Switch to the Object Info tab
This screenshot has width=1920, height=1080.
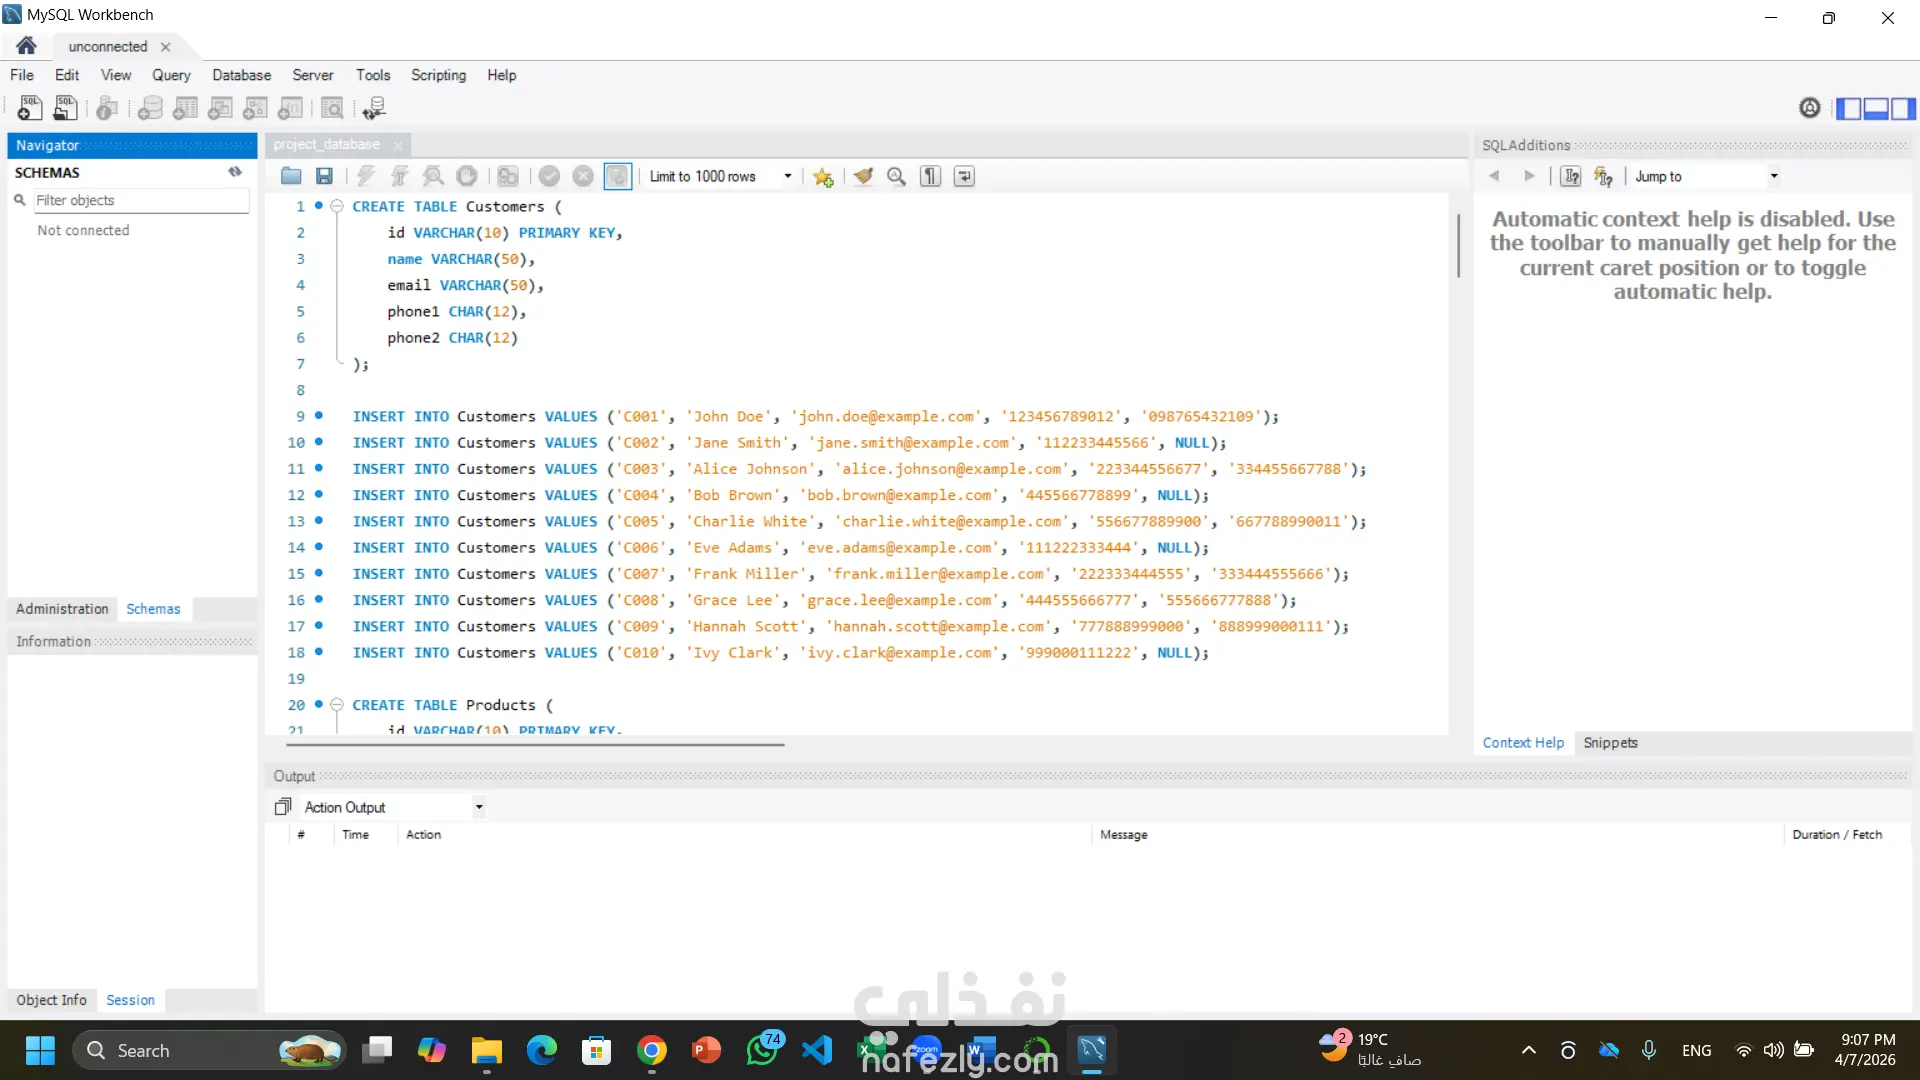[x=51, y=1000]
